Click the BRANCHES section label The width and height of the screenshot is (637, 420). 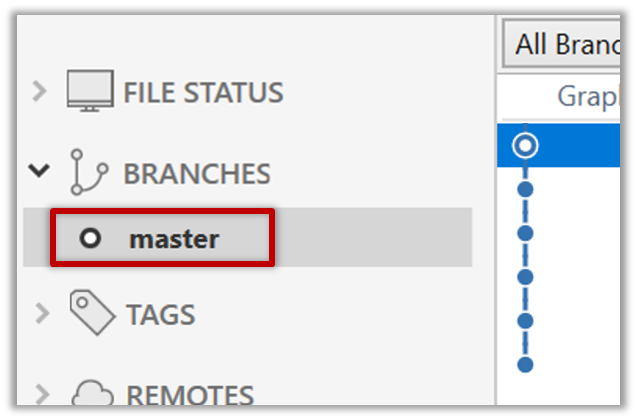pos(196,174)
